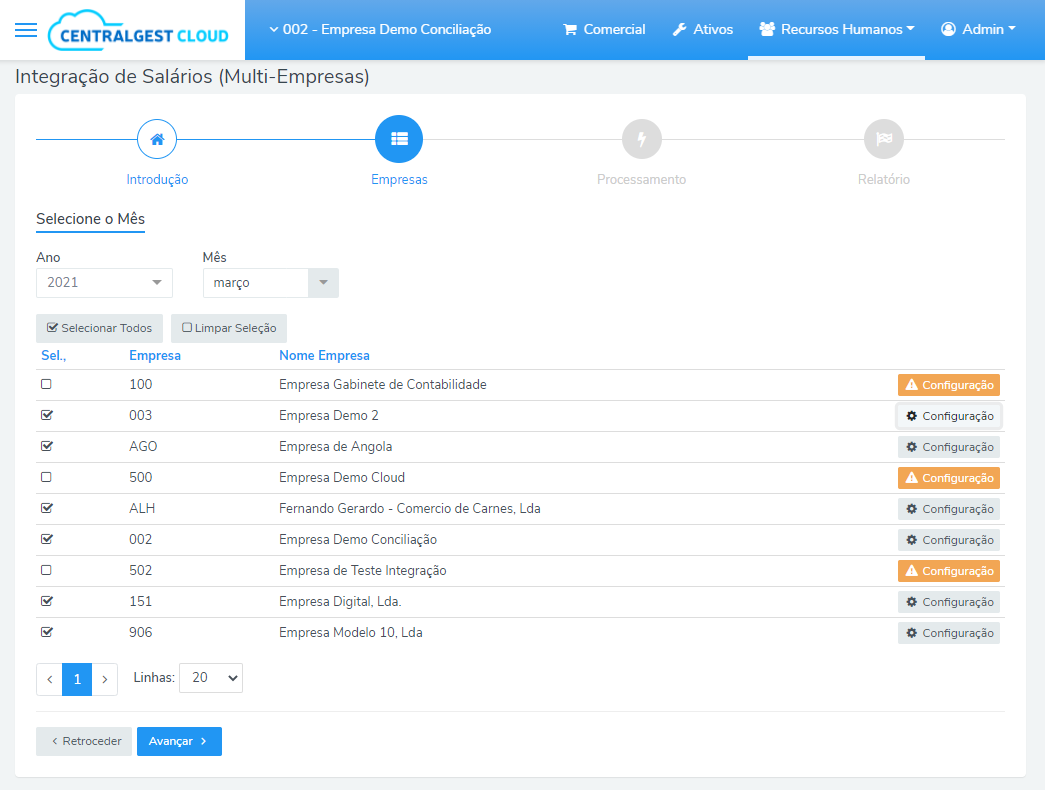1045x790 pixels.
Task: Click company code ALH cell
Action: pos(142,509)
